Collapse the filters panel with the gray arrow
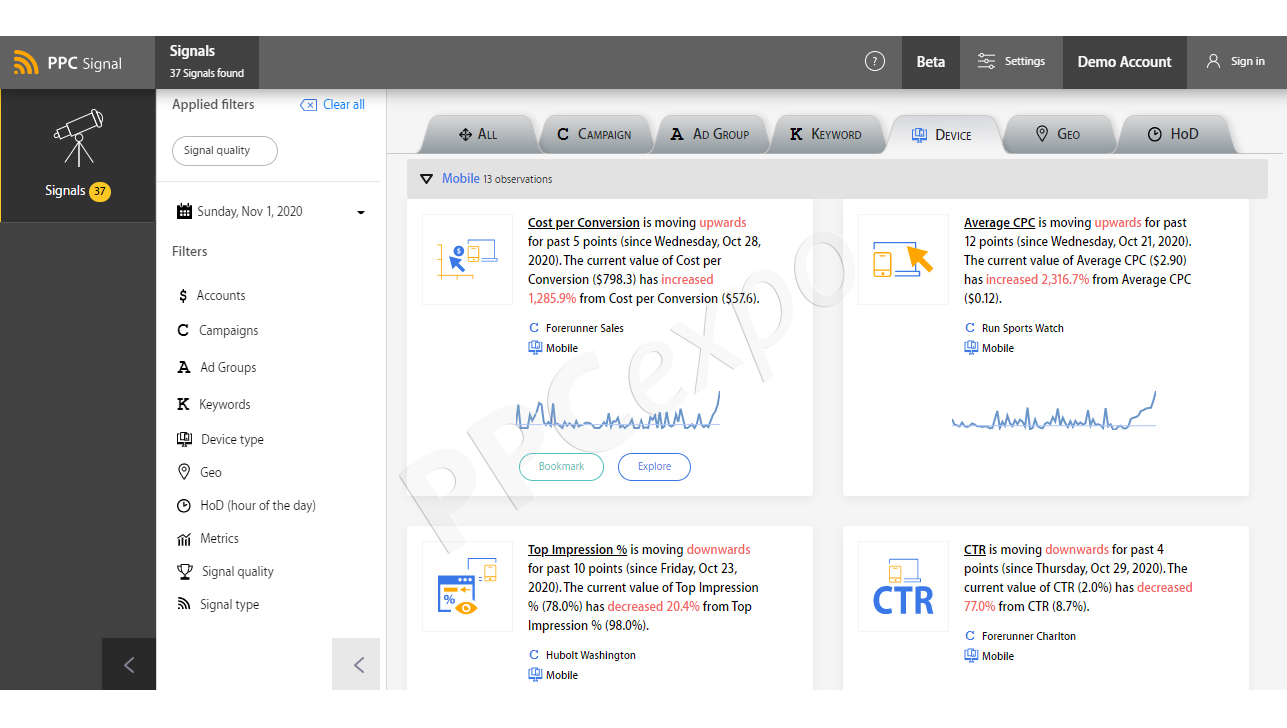This screenshot has height=728, width=1287. coord(356,664)
